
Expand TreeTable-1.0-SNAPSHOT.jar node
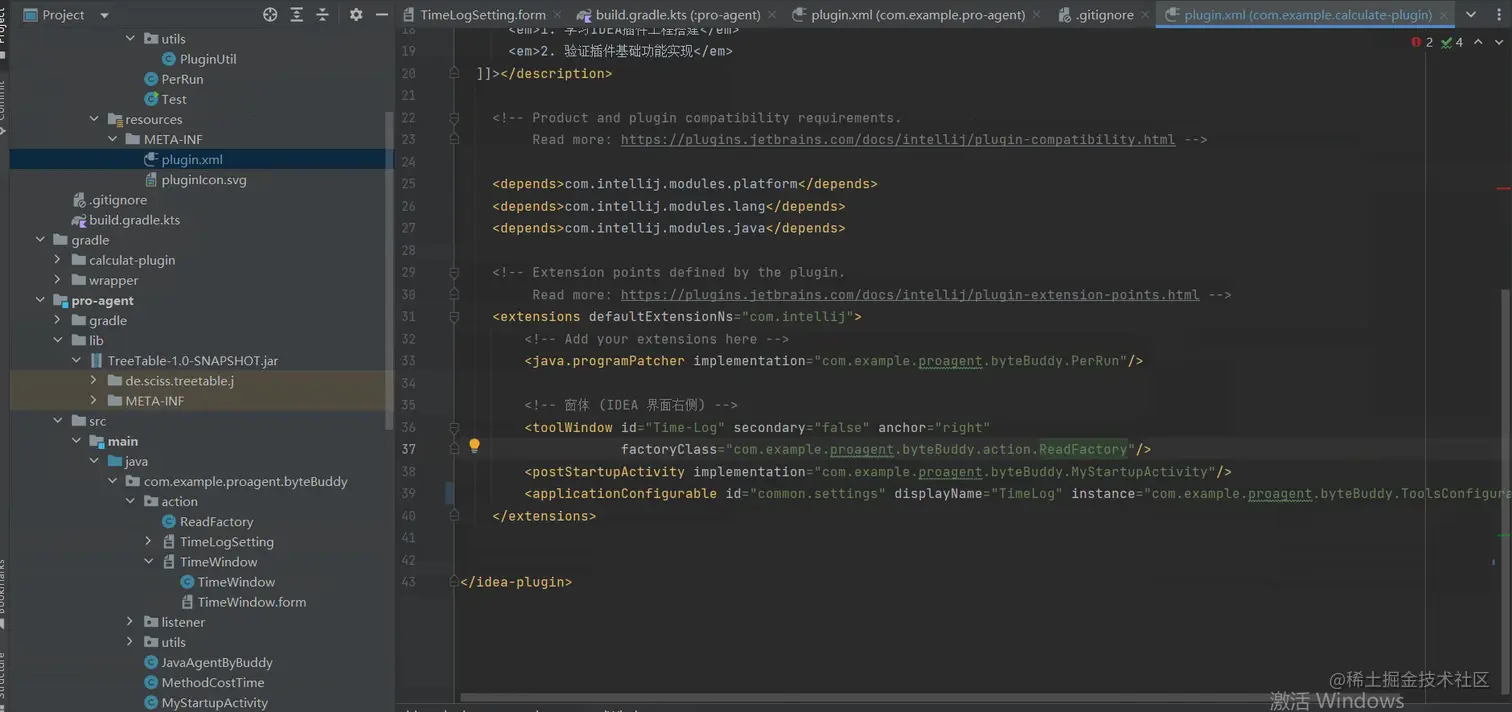point(76,360)
